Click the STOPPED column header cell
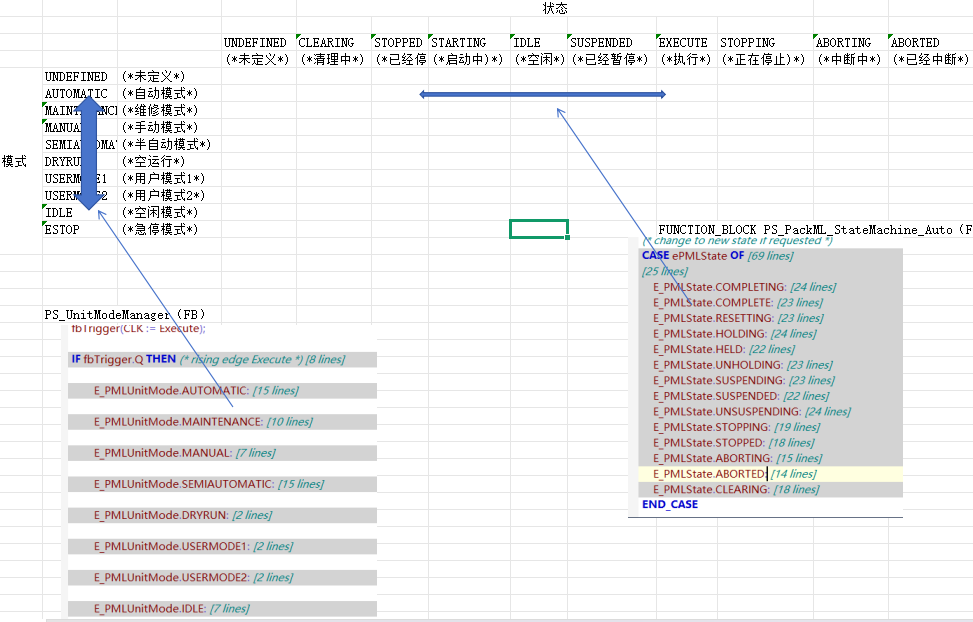The image size is (973, 622). pyautogui.click(x=400, y=42)
